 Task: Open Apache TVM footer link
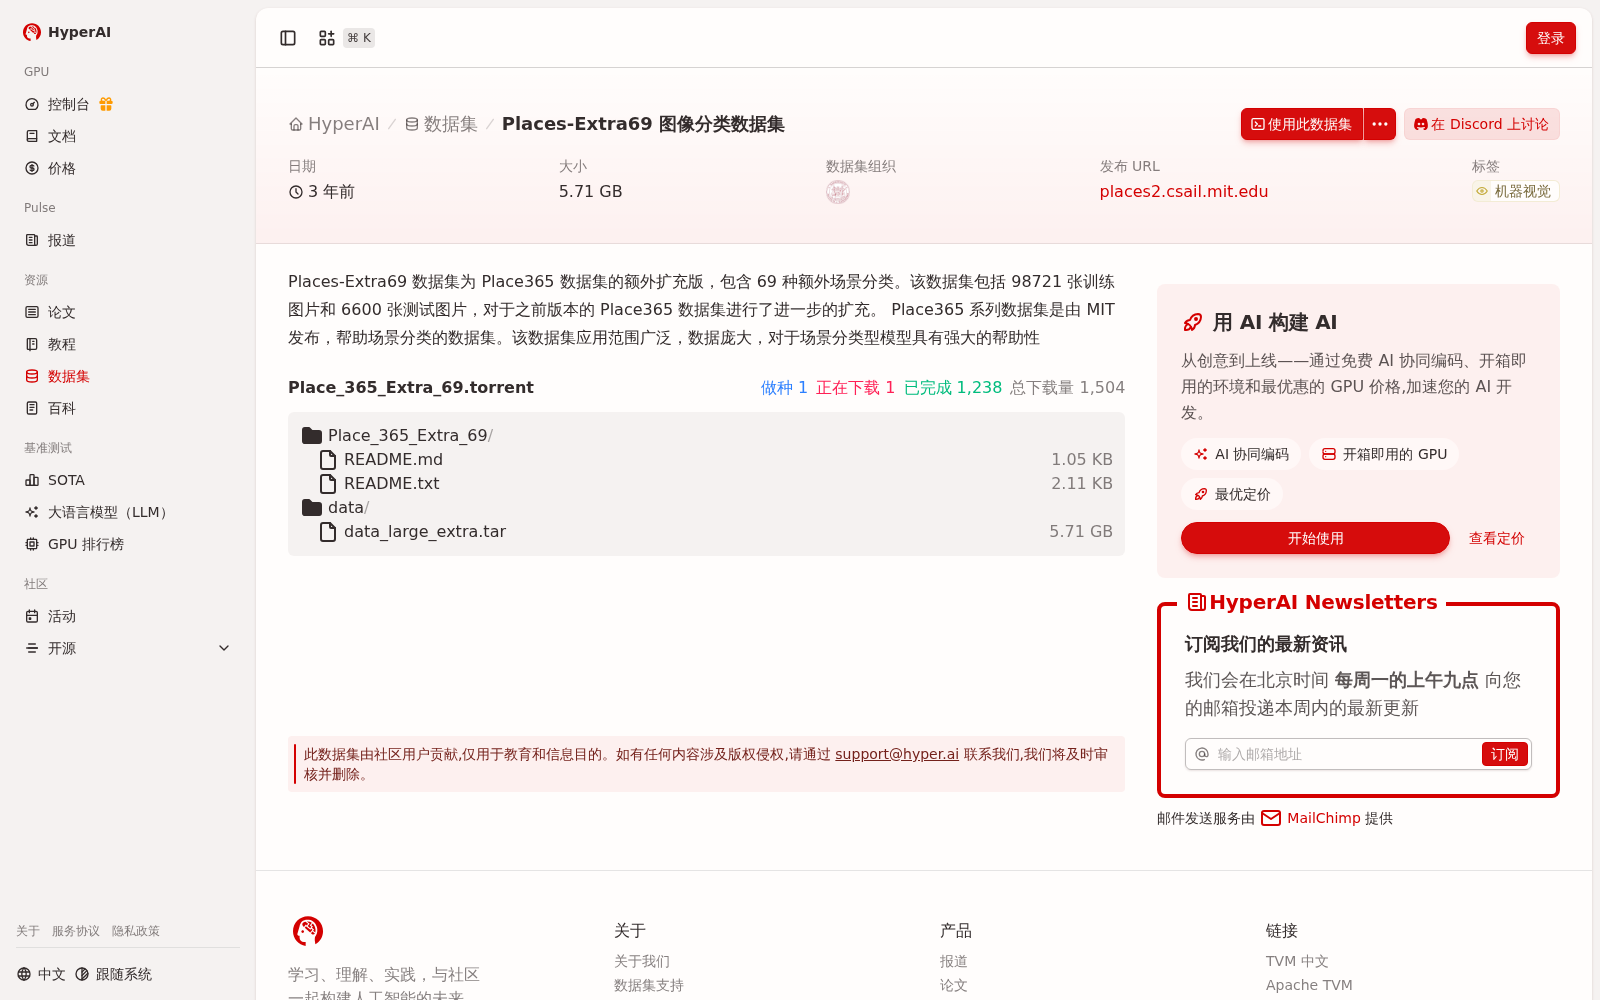click(x=1309, y=985)
